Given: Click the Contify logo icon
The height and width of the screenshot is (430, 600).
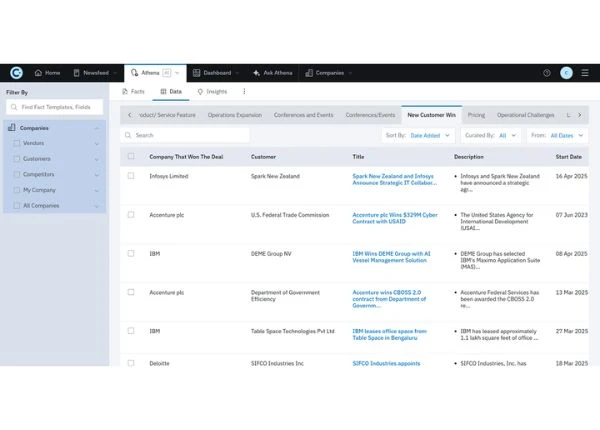Looking at the screenshot, I should (16, 73).
